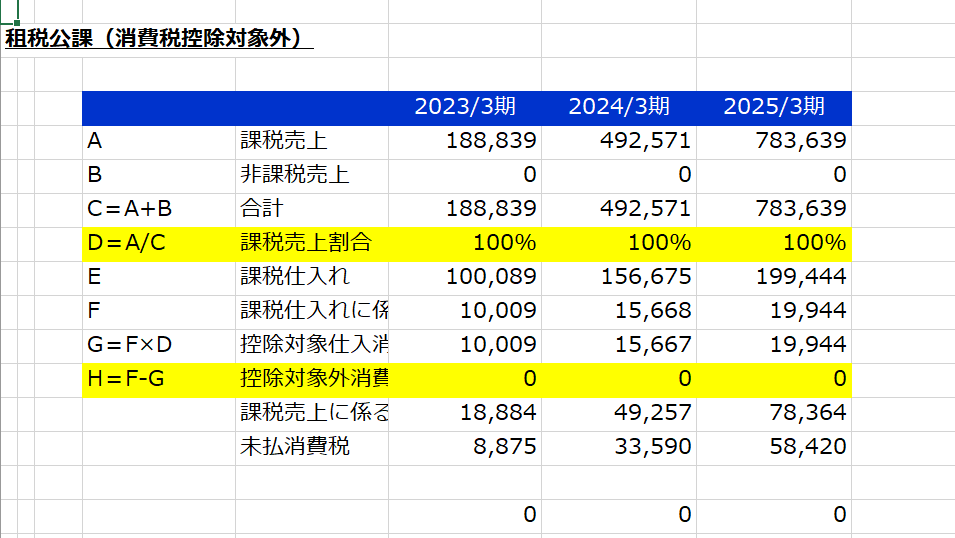
Task: Select the value 100,089
Action: tap(465, 277)
